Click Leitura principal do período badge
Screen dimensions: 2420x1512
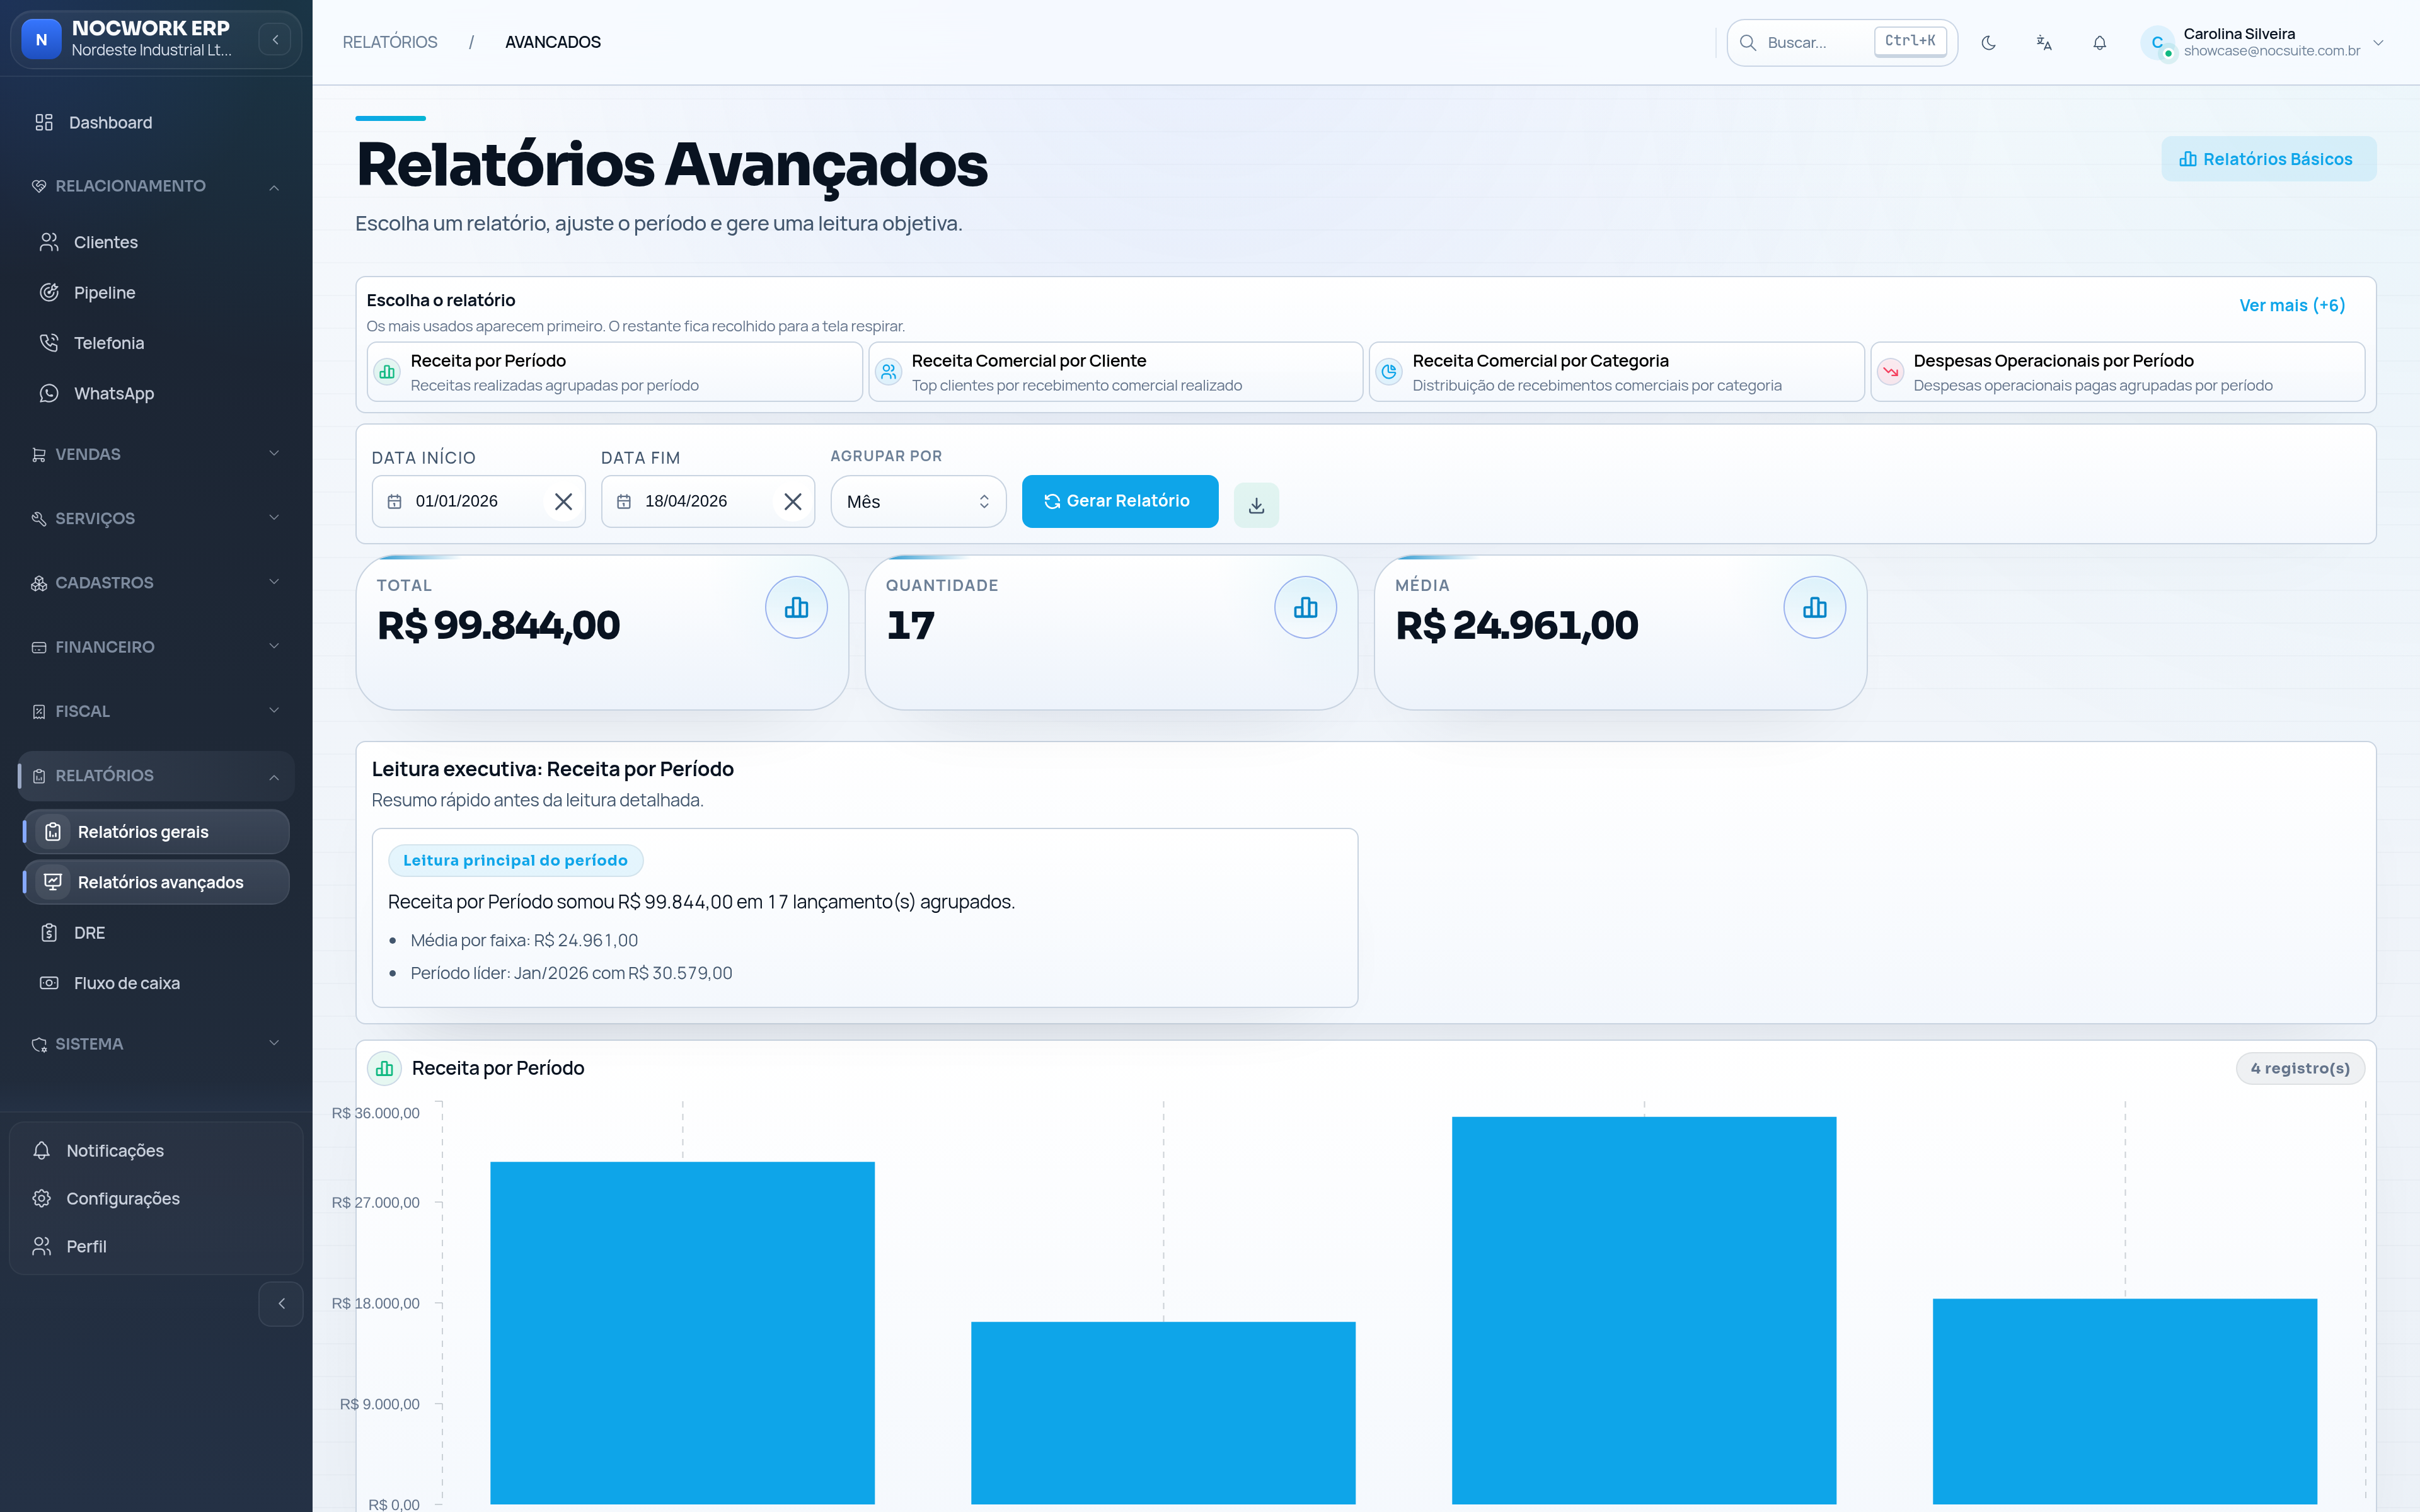[515, 860]
